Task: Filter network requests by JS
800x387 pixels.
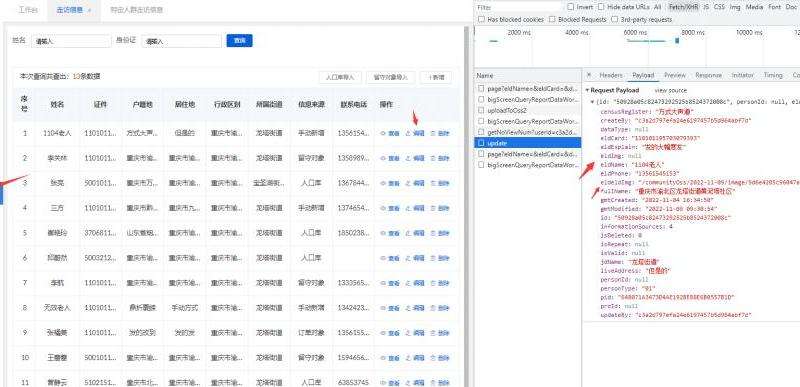Action: [706, 7]
